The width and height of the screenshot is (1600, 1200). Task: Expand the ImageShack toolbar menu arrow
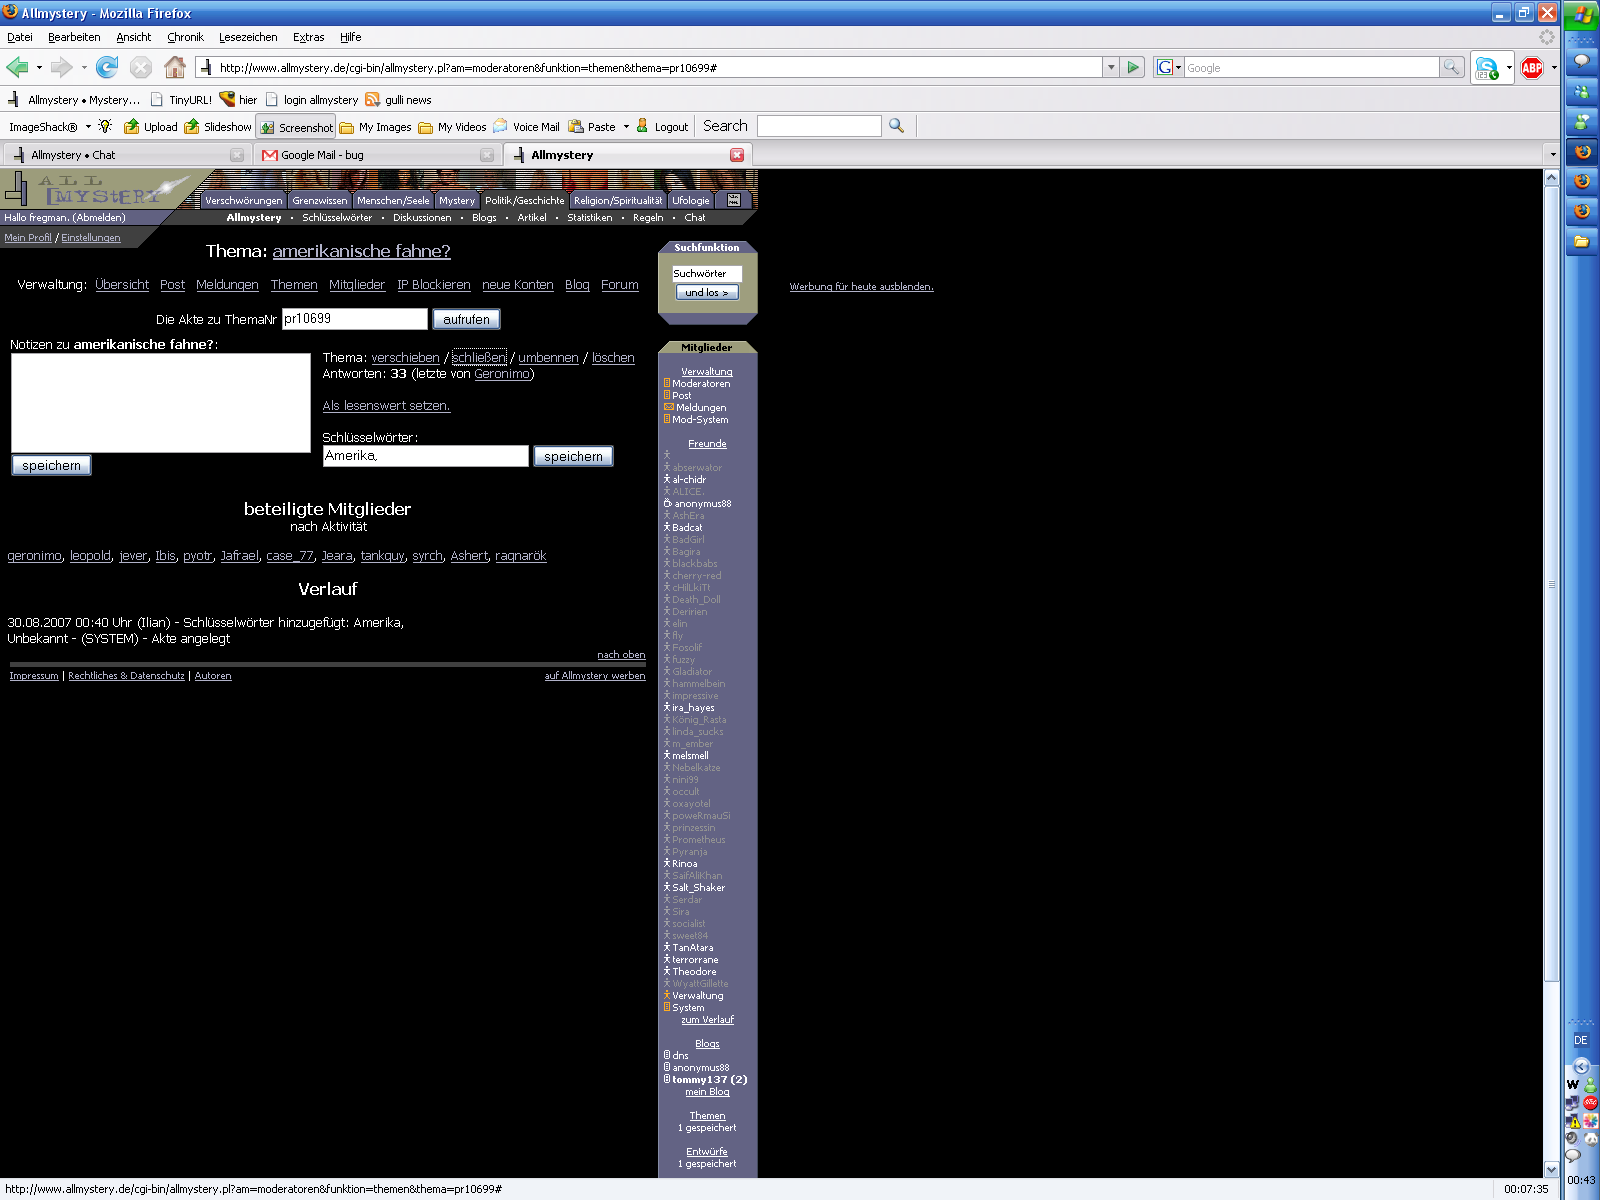click(88, 127)
